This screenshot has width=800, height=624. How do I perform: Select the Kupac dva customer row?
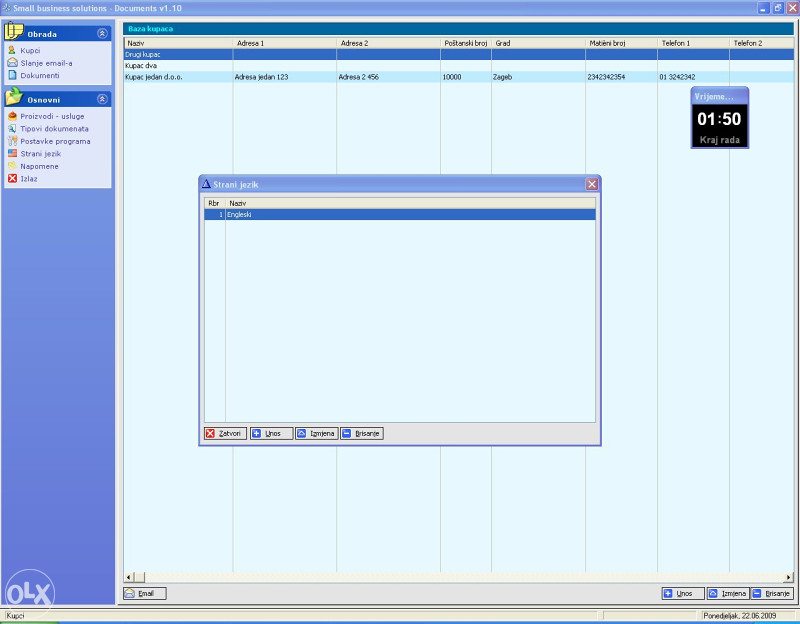pos(458,65)
